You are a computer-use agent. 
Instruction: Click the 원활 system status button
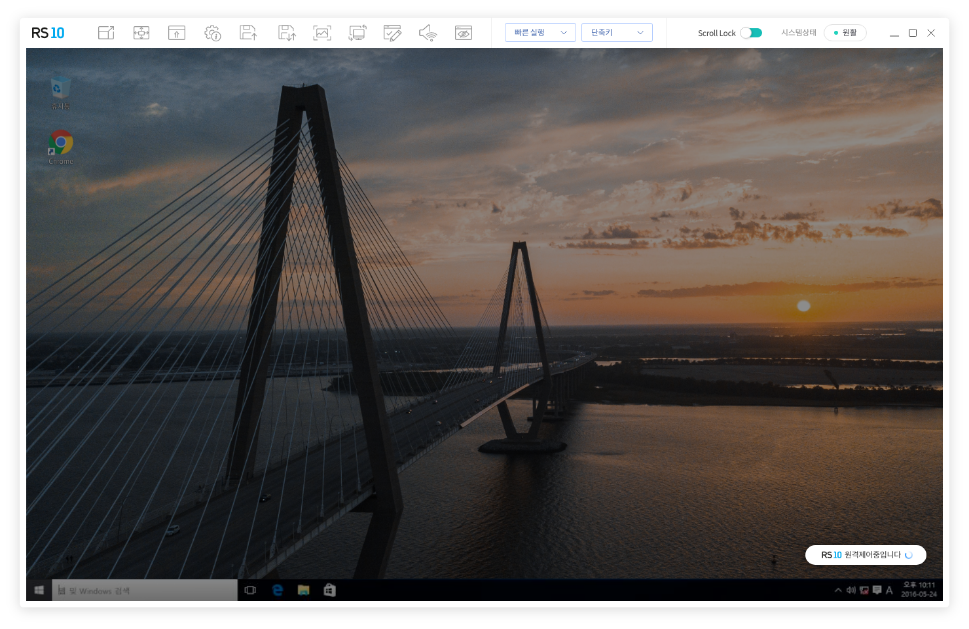tap(845, 33)
